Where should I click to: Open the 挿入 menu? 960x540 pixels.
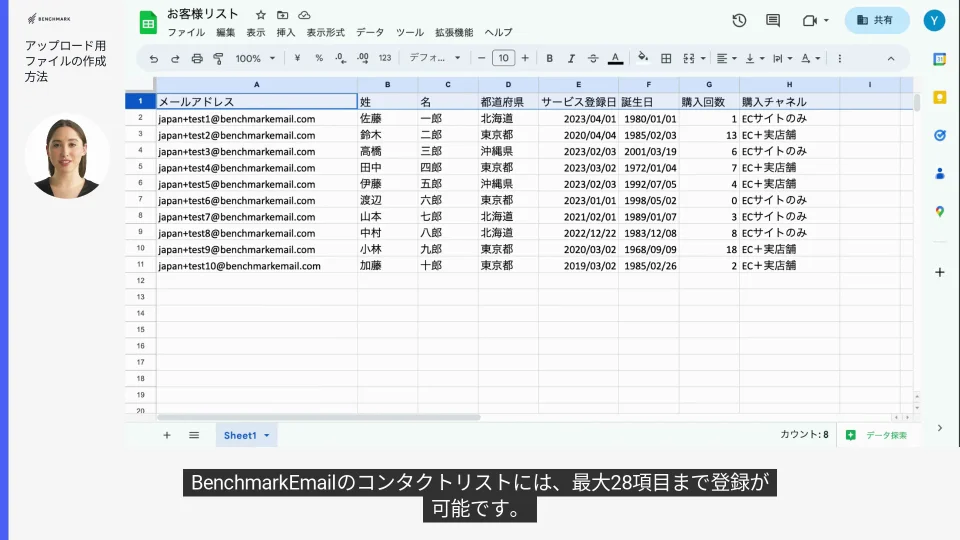point(285,32)
